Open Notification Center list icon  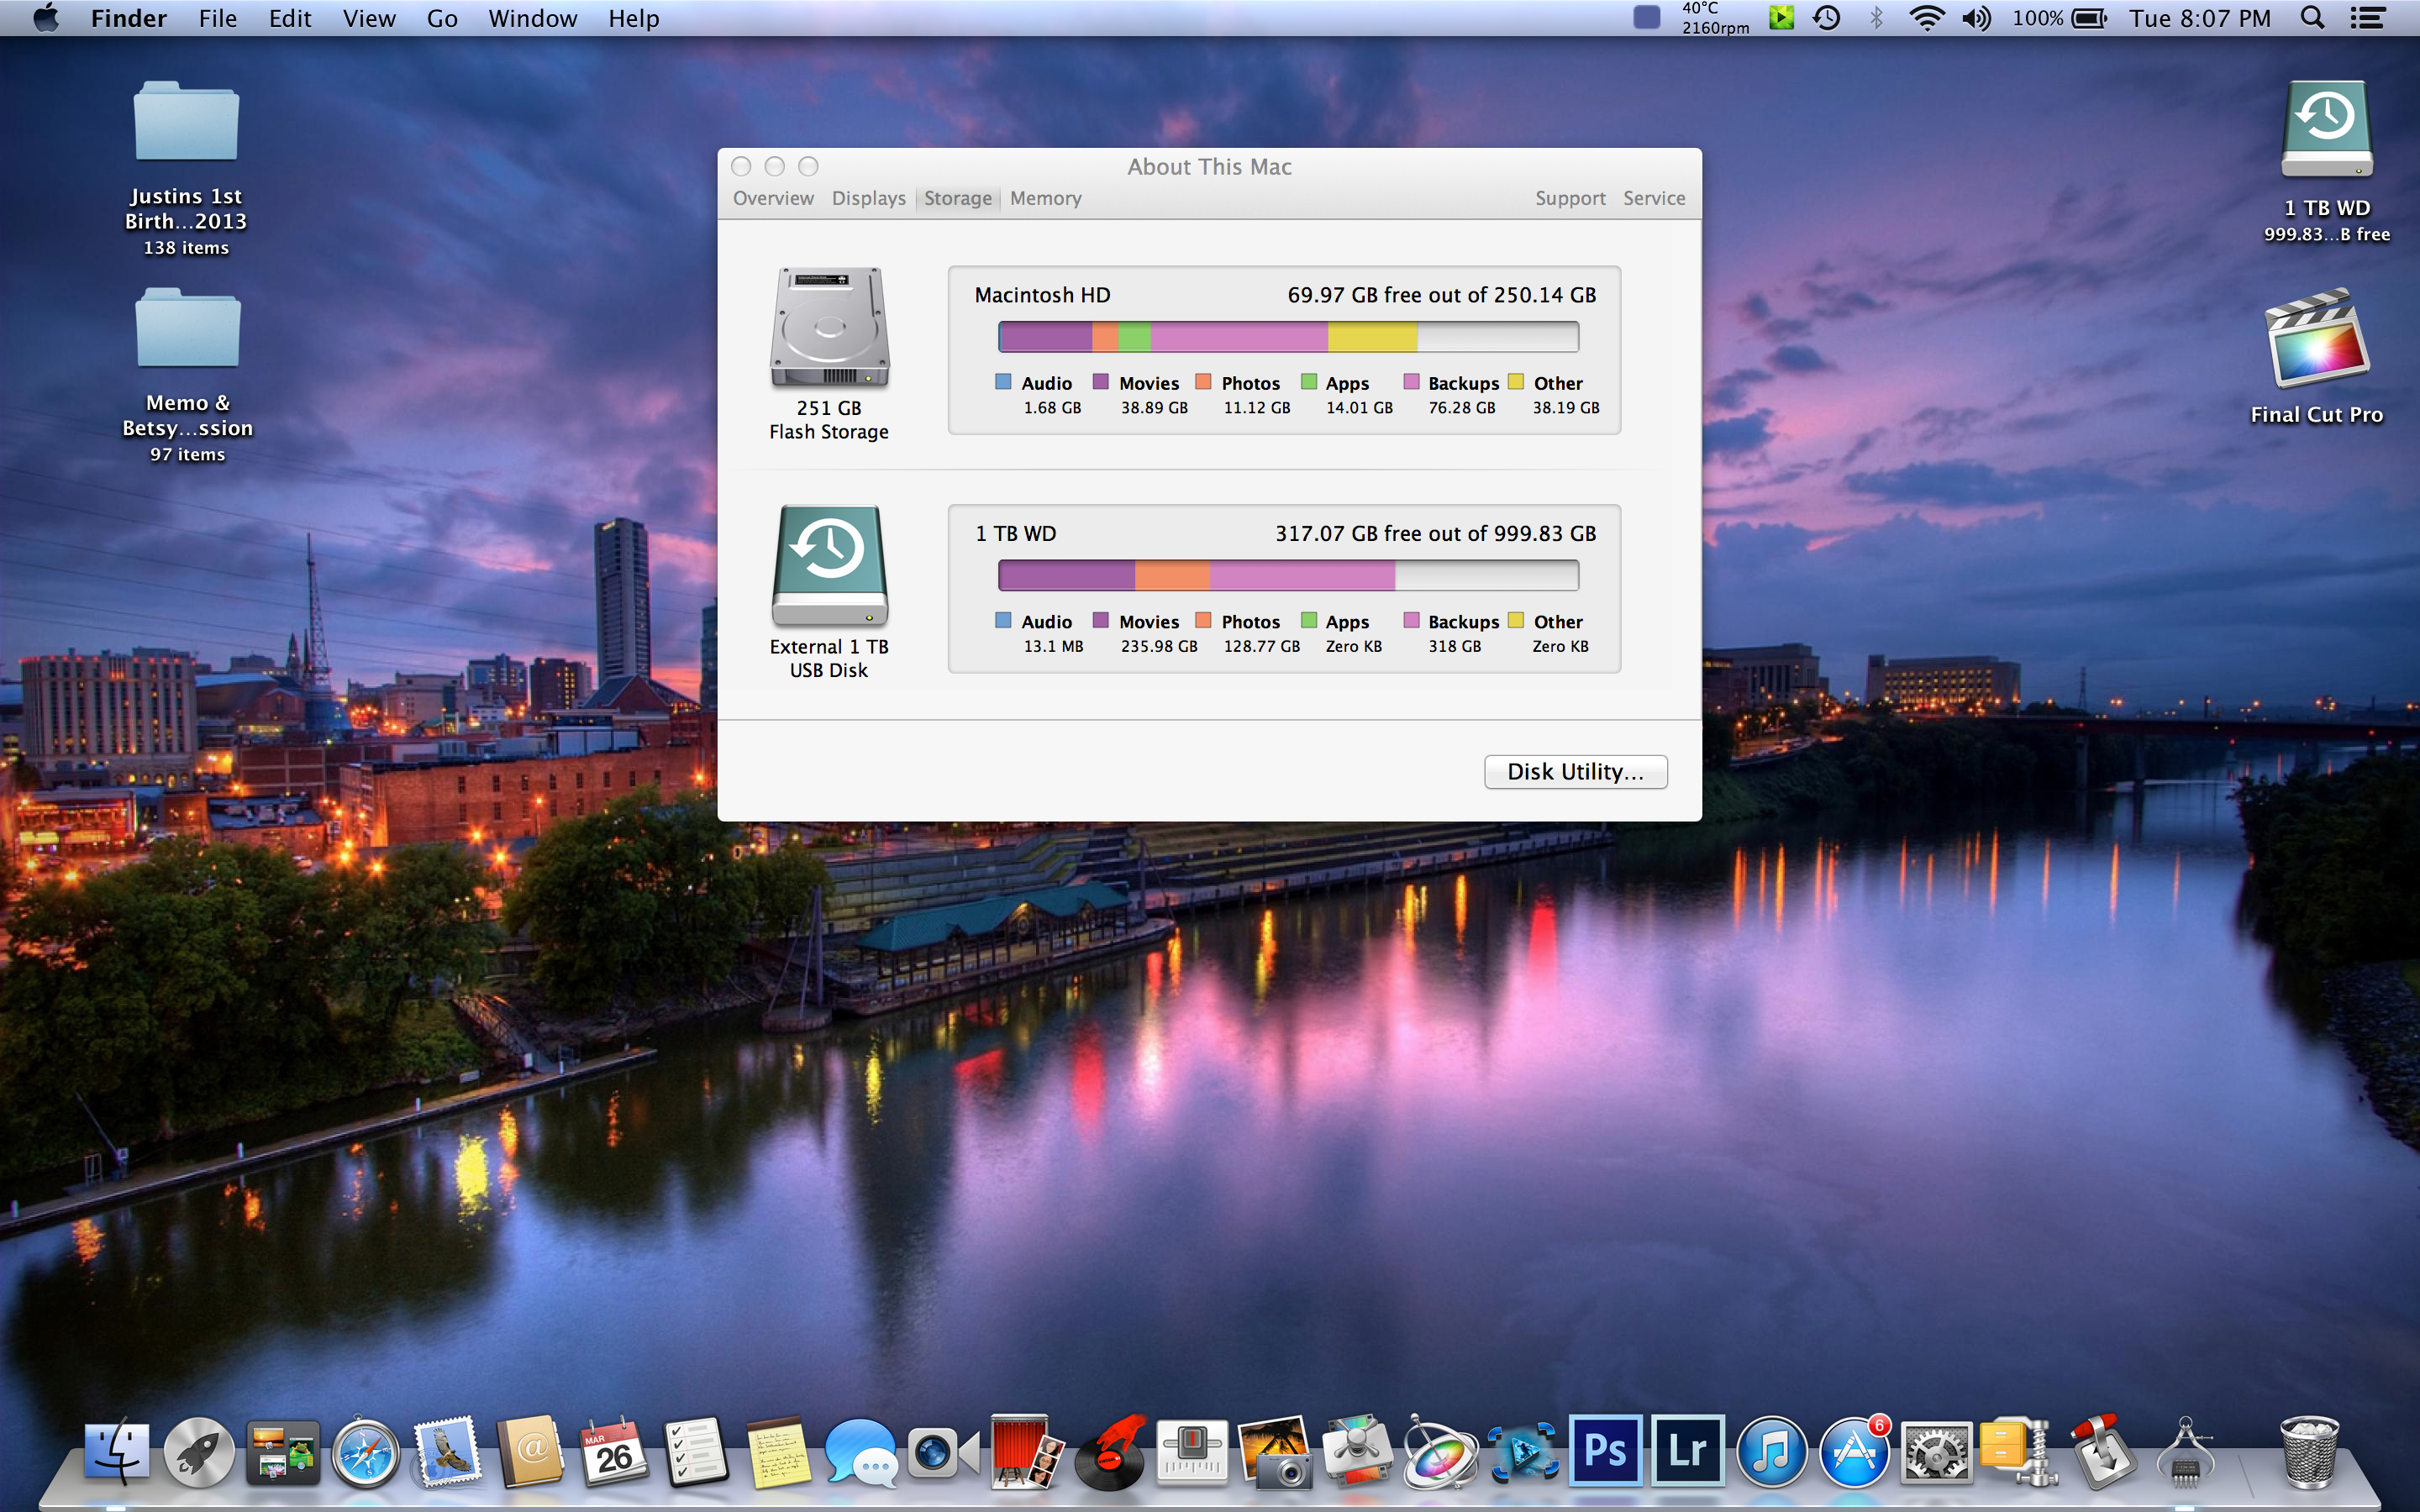pos(2367,18)
